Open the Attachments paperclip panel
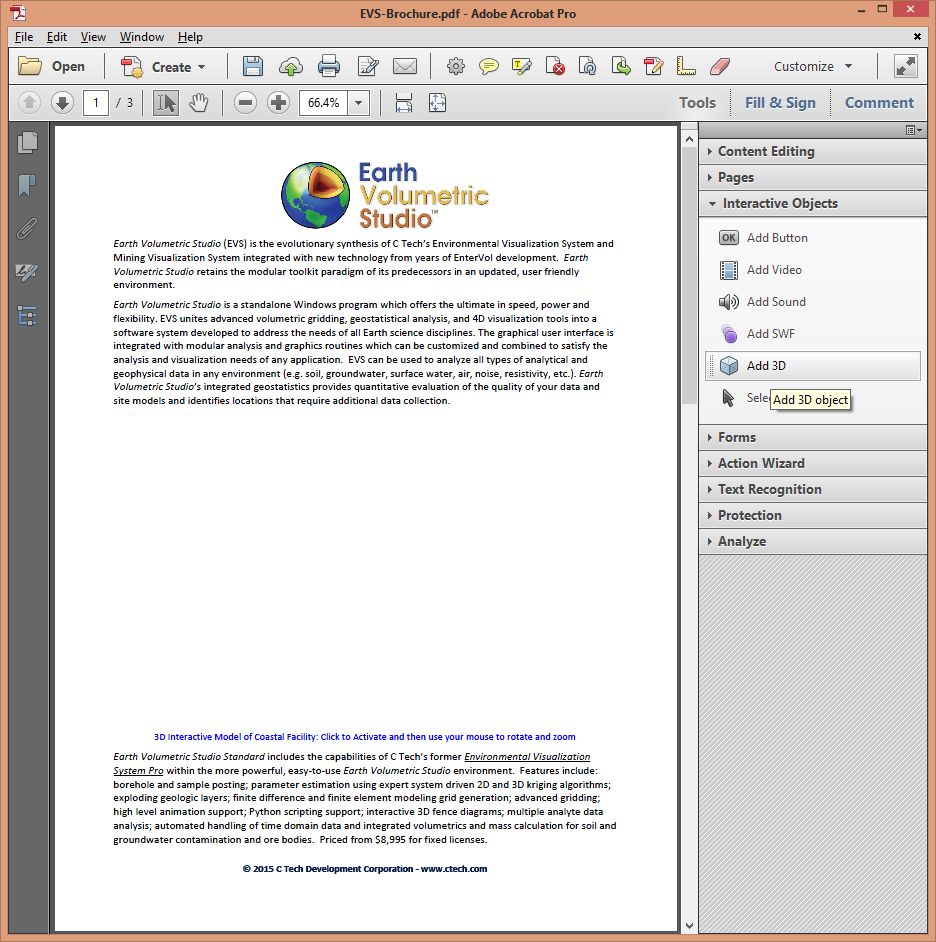The image size is (936, 942). tap(27, 228)
